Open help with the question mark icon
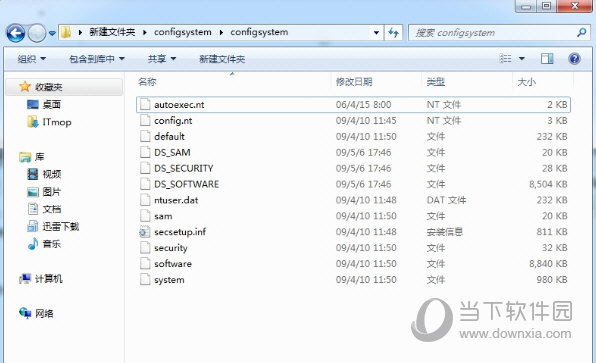The image size is (596, 363). (x=574, y=59)
